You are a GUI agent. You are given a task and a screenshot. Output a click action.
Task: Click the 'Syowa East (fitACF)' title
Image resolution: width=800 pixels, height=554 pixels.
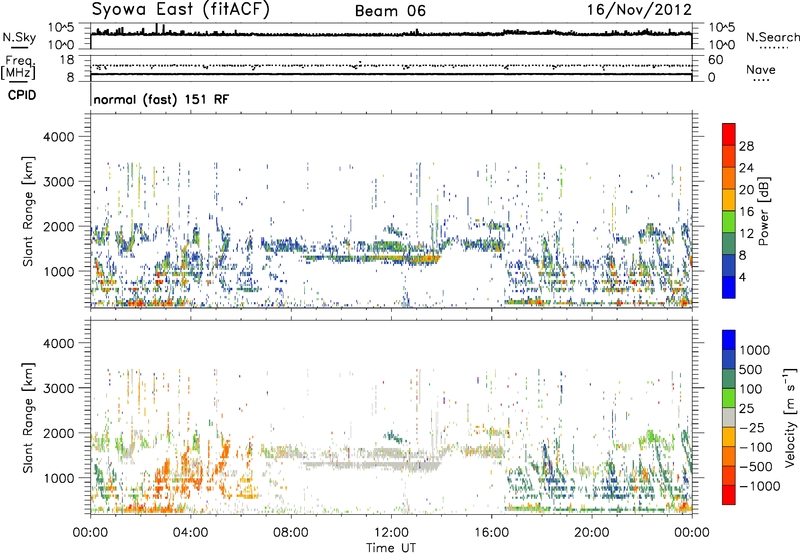(181, 10)
